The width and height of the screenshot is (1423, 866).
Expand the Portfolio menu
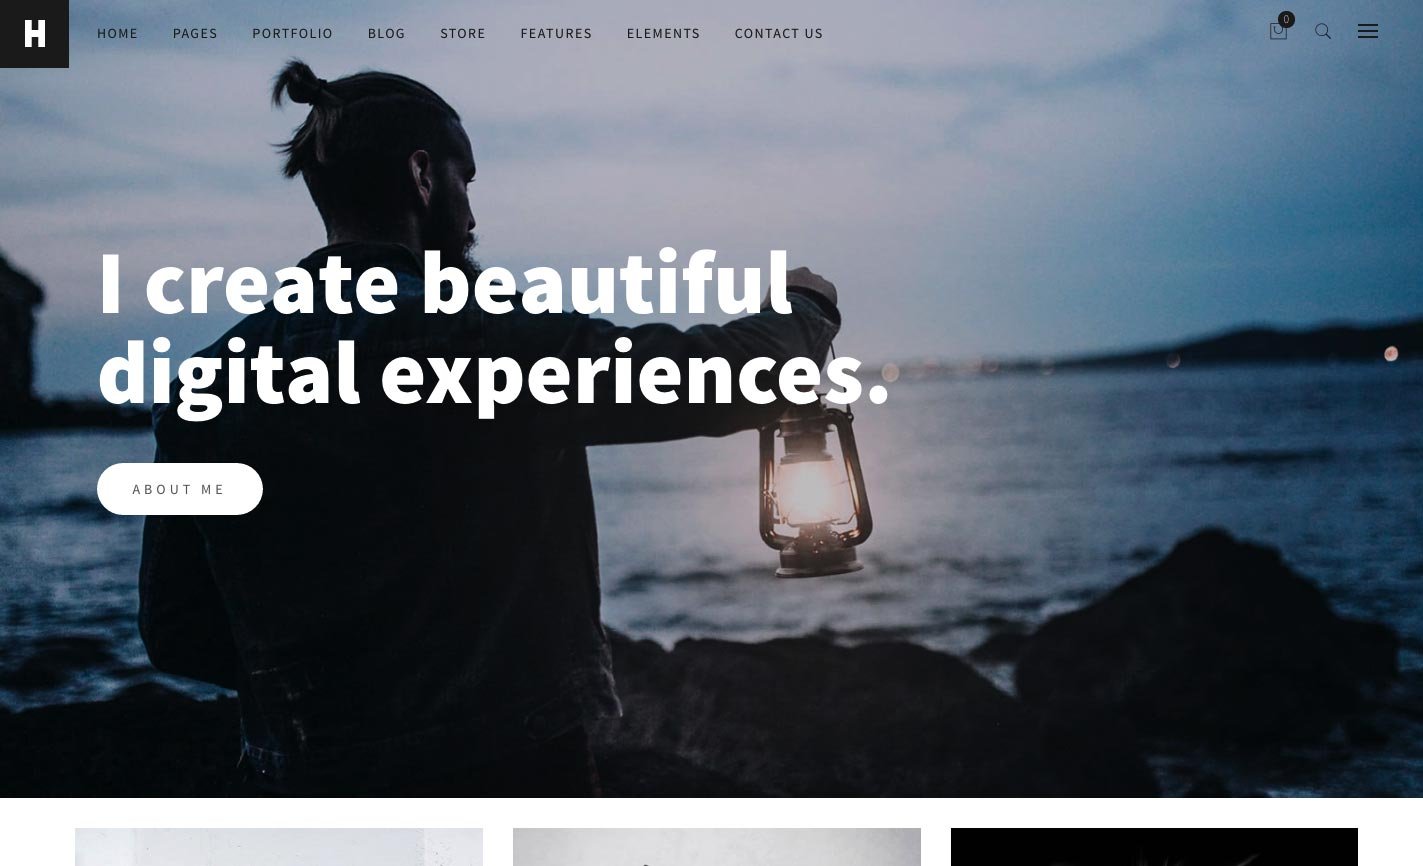pyautogui.click(x=292, y=33)
